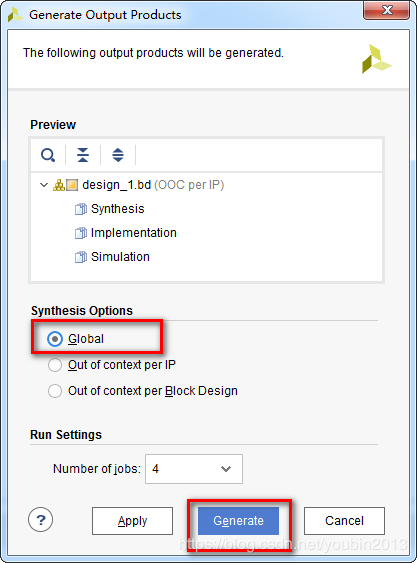The height and width of the screenshot is (563, 417).
Task: Select the Synthesis tree row text
Action: [x=117, y=209]
